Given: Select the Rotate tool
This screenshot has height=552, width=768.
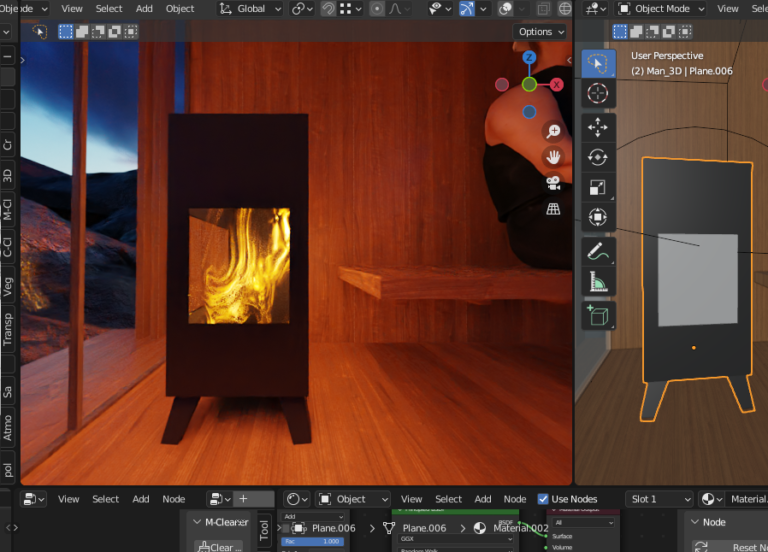Looking at the screenshot, I should pyautogui.click(x=598, y=157).
